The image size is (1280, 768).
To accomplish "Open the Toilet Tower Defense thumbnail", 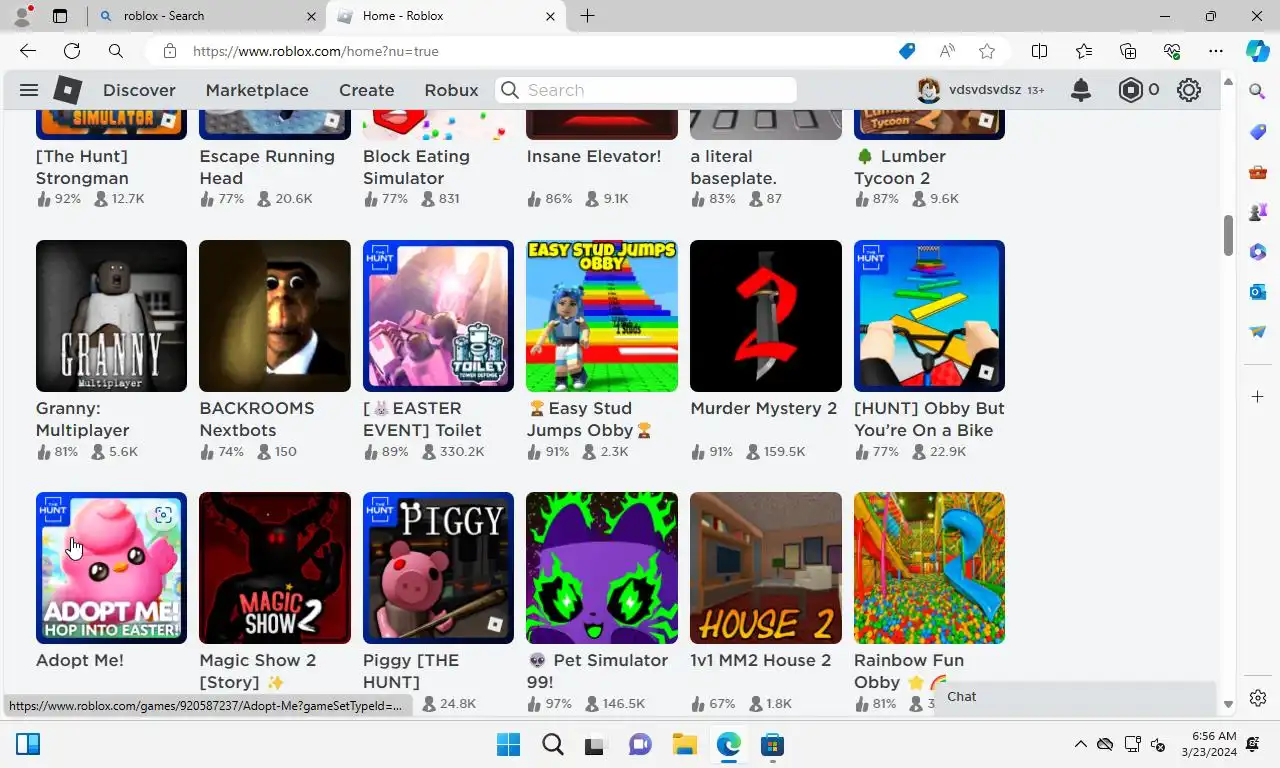I will (438, 316).
